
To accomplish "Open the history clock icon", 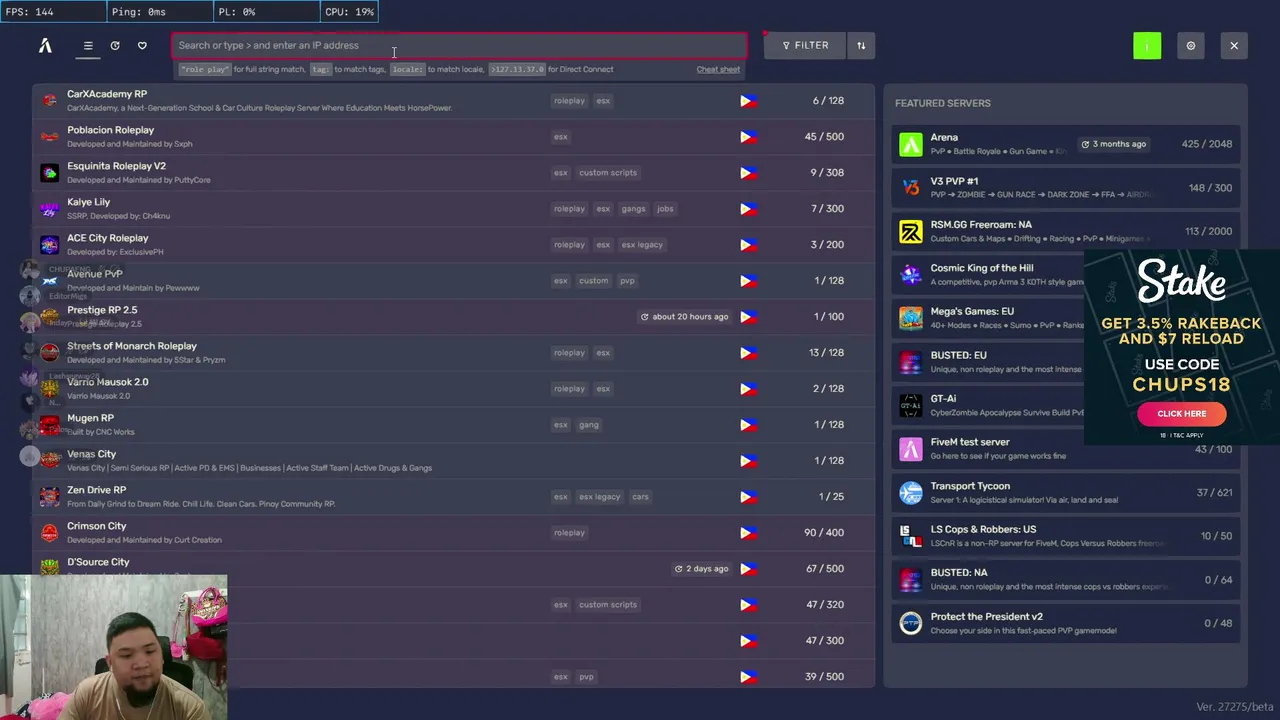I will click(x=115, y=45).
